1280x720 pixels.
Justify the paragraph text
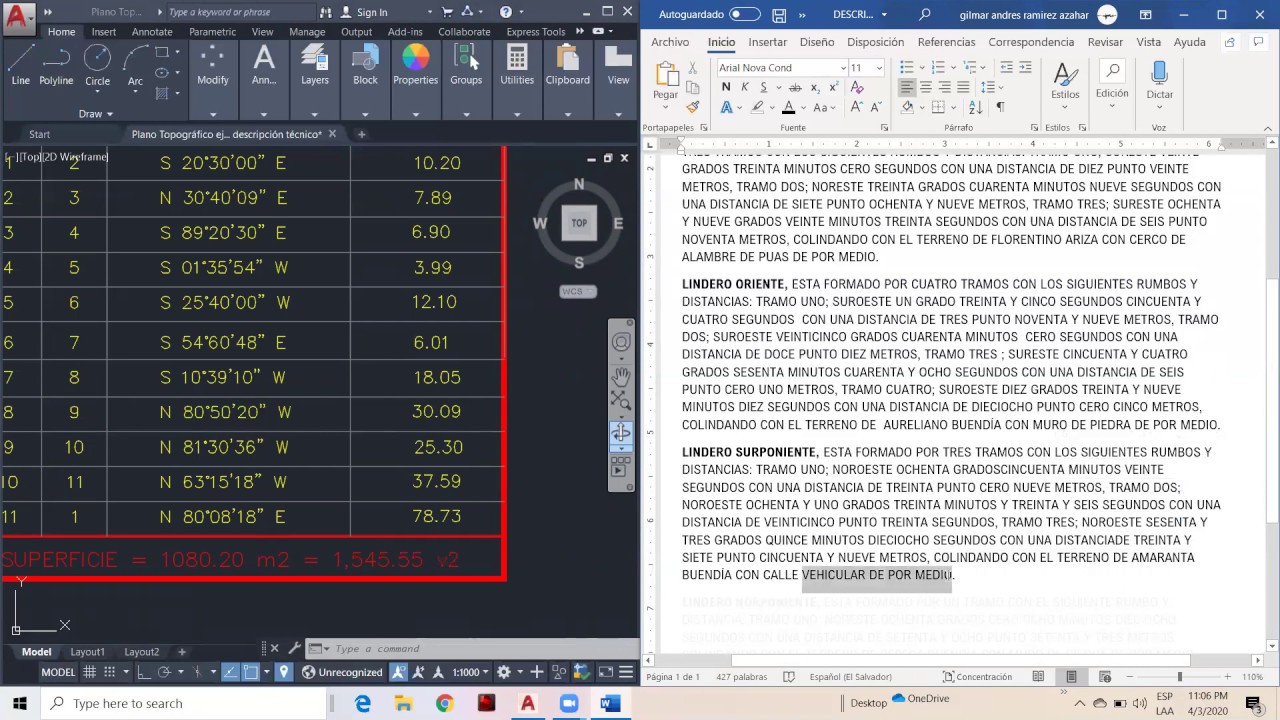point(964,88)
